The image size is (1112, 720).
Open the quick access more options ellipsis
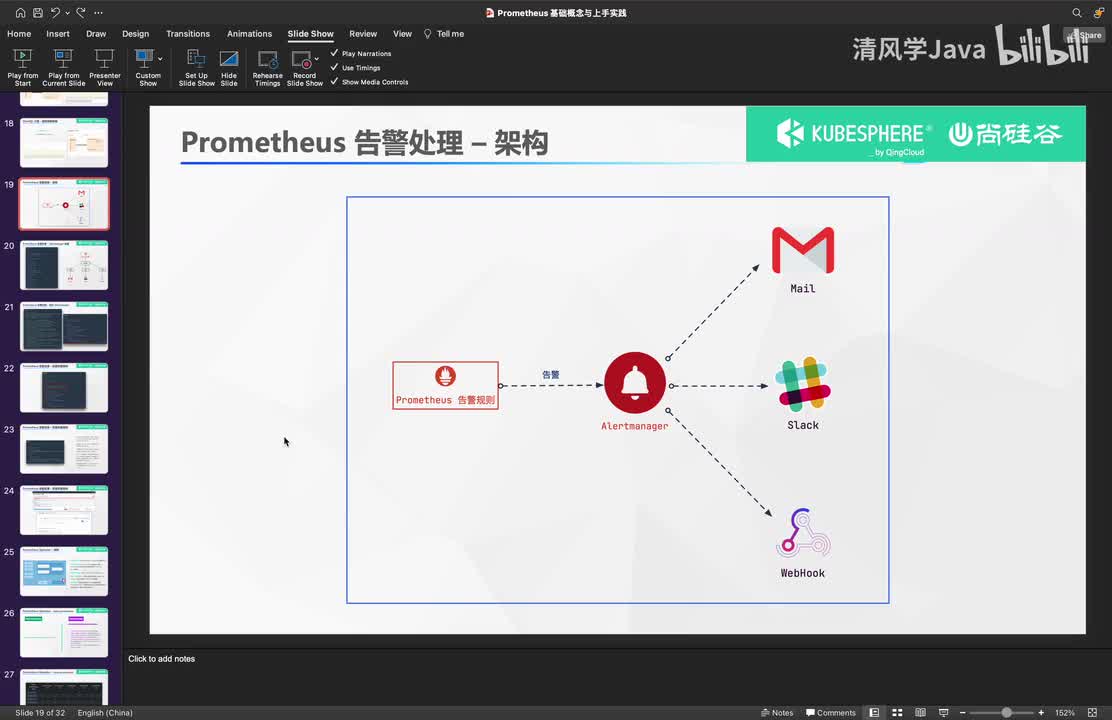pyautogui.click(x=98, y=13)
